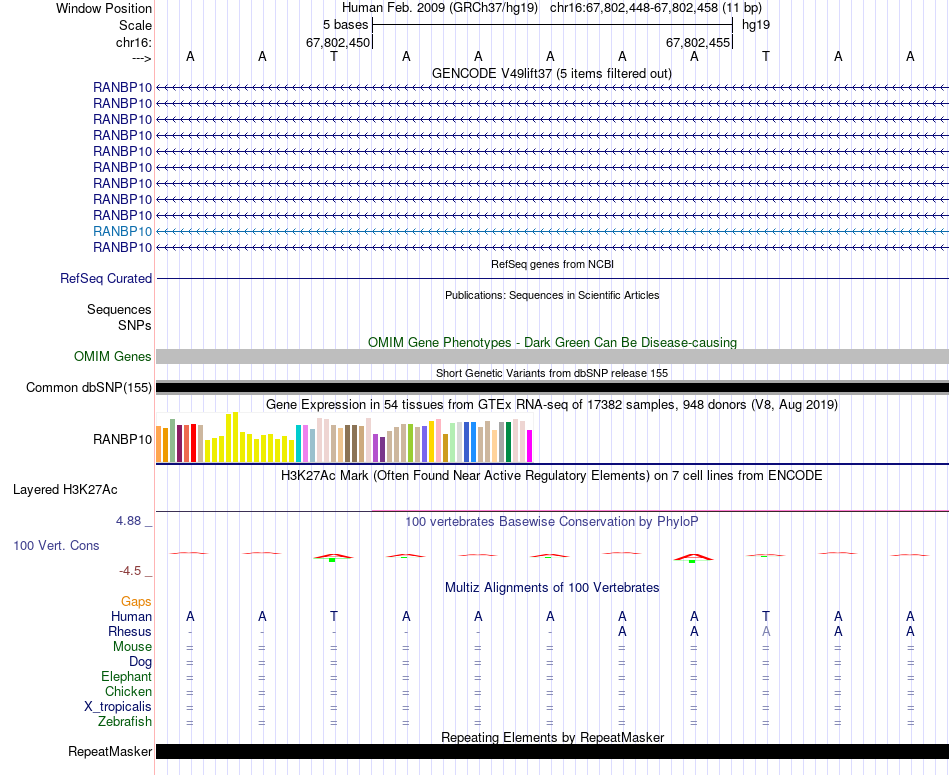Click Publications: Sequences in Scientific Articles title
This screenshot has width=950, height=775.
tap(552, 295)
